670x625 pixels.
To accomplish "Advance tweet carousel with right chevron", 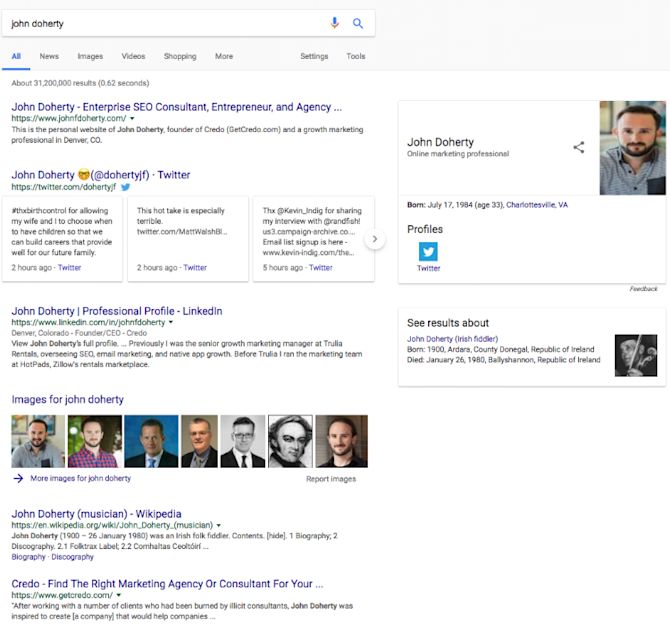I will 375,239.
